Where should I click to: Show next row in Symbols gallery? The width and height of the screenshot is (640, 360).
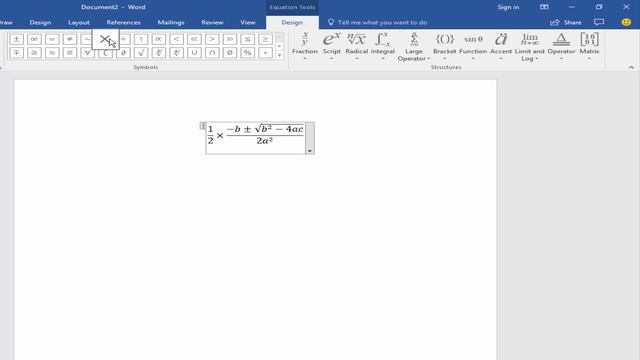coord(279,46)
